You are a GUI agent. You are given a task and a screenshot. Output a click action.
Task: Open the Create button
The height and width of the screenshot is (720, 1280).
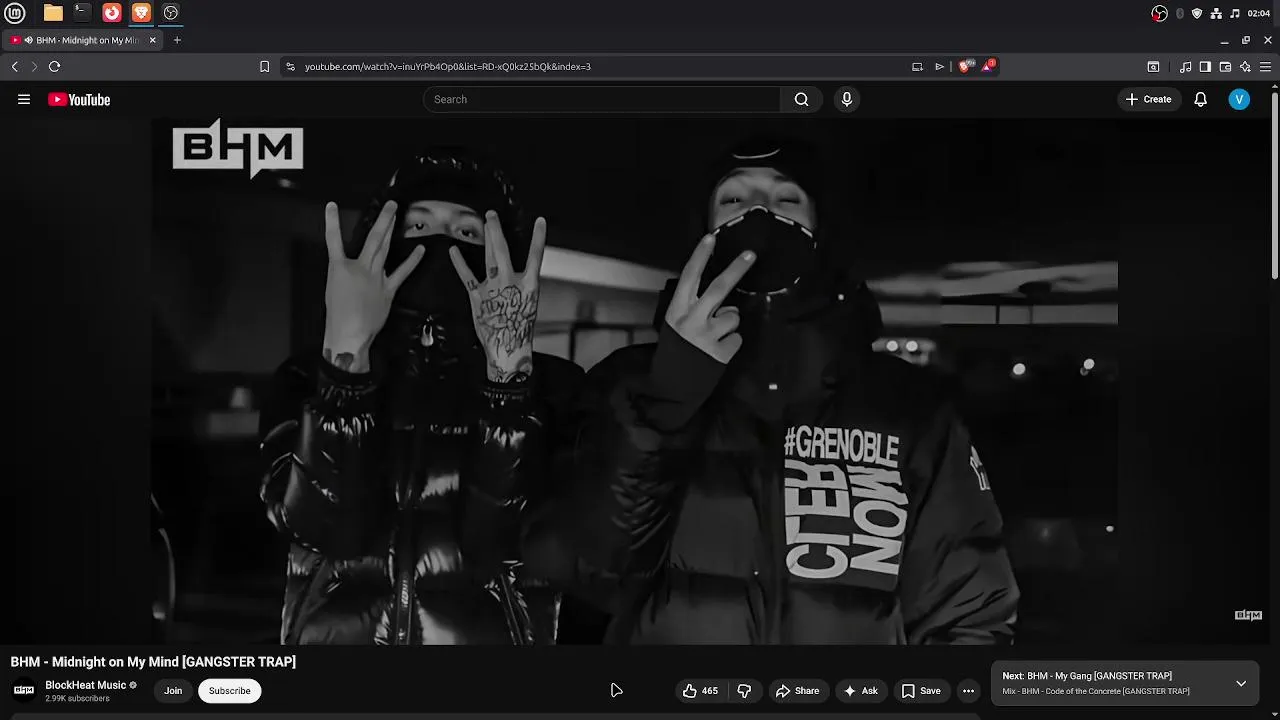[x=1148, y=99]
